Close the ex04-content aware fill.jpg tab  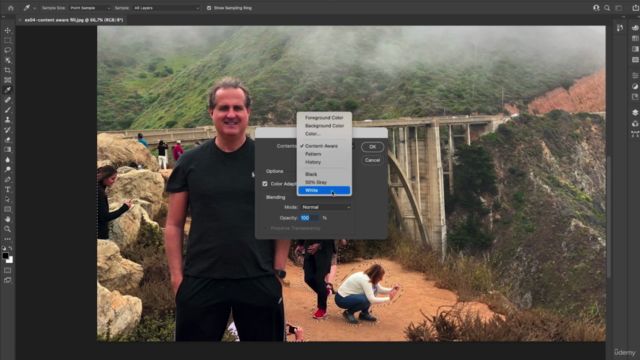[x=20, y=20]
